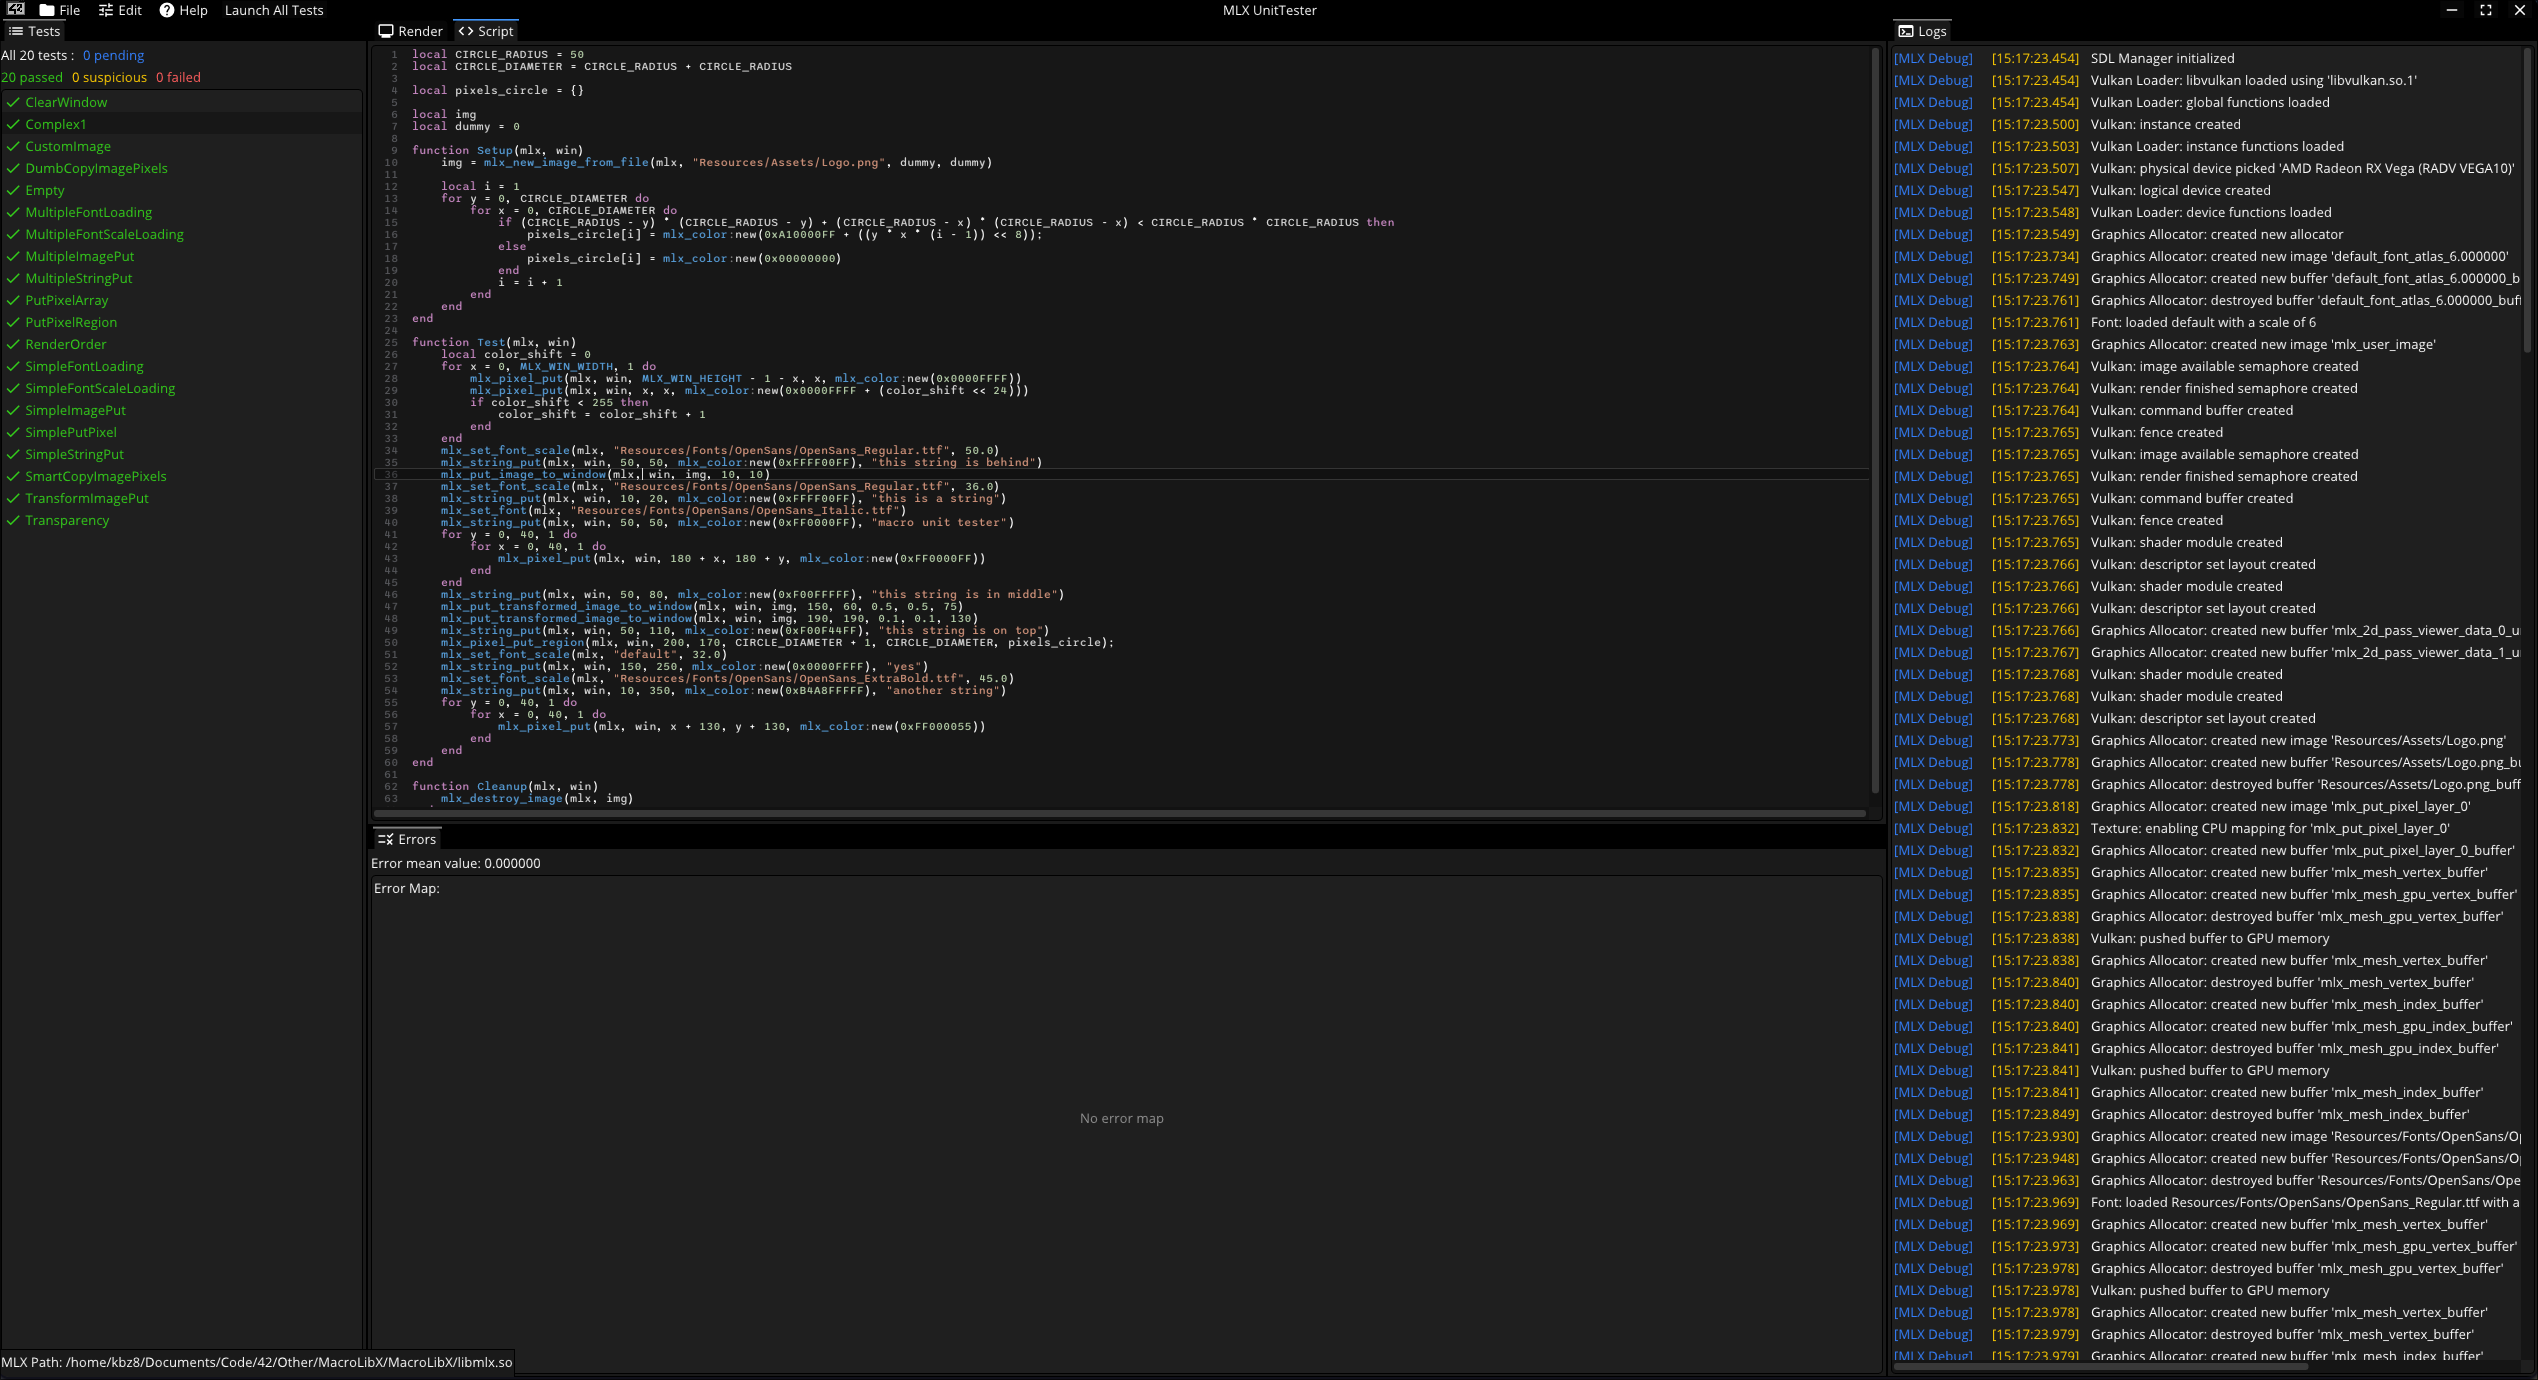This screenshot has width=2538, height=1380.
Task: Select the Logs panel tab
Action: (1922, 31)
